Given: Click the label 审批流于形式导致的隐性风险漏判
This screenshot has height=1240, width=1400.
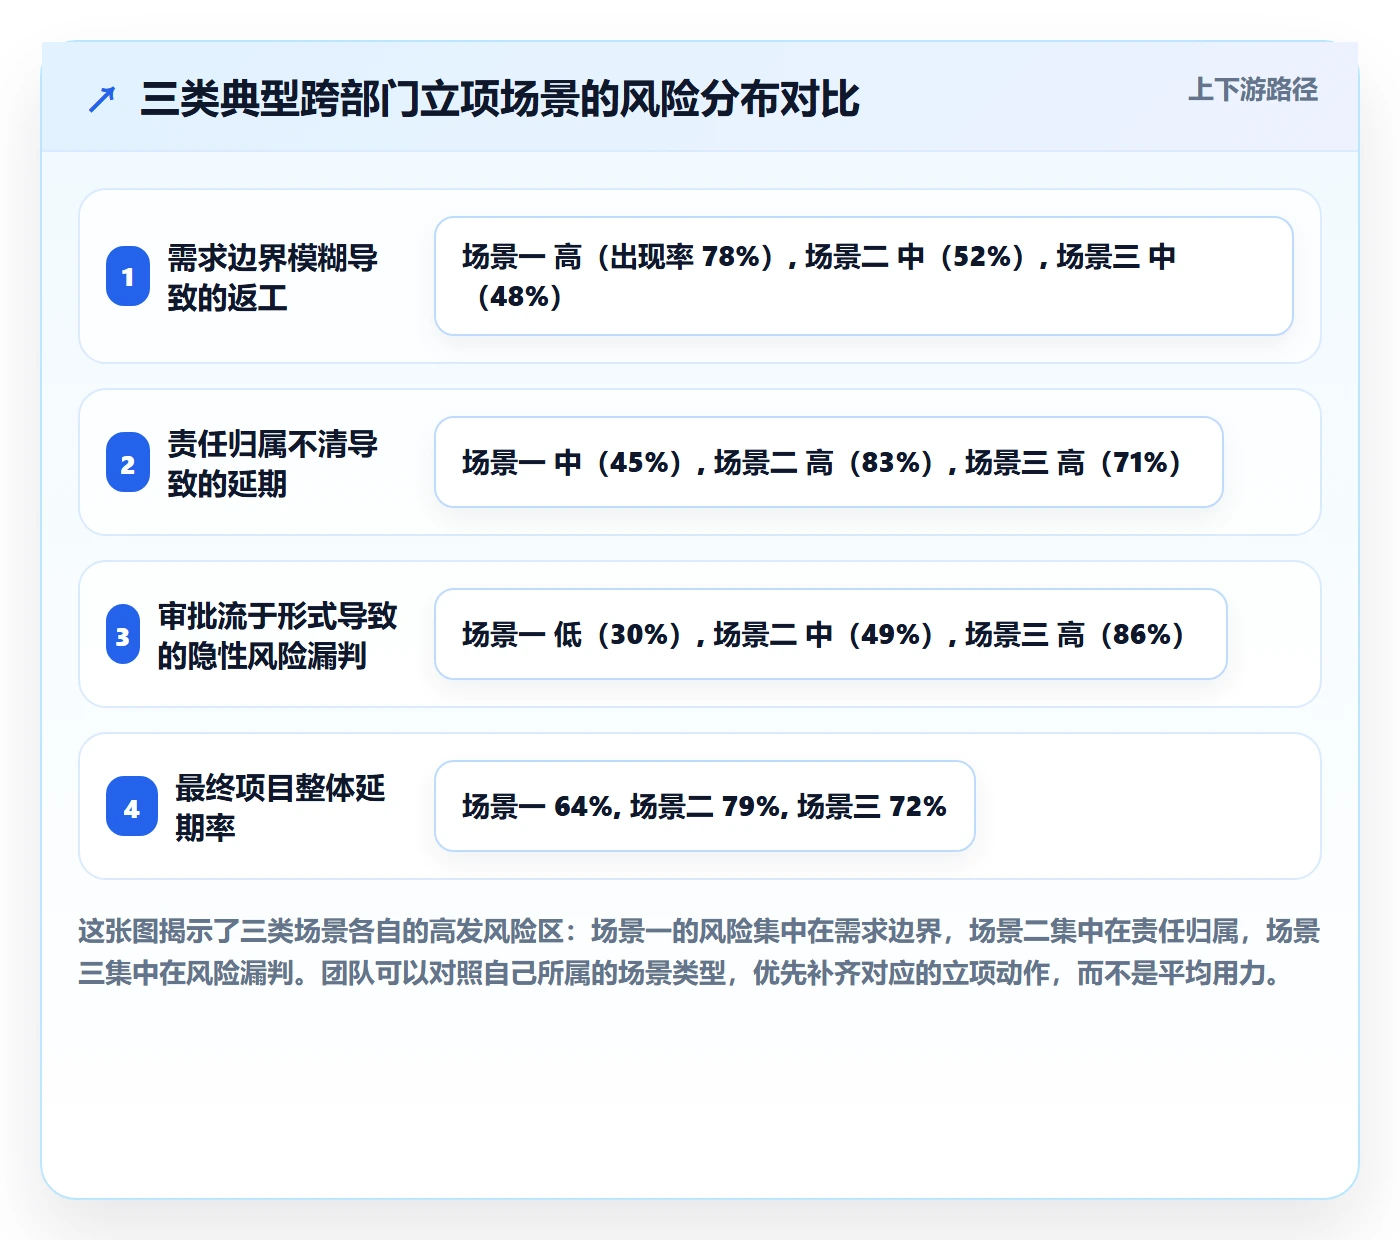Looking at the screenshot, I should [278, 635].
